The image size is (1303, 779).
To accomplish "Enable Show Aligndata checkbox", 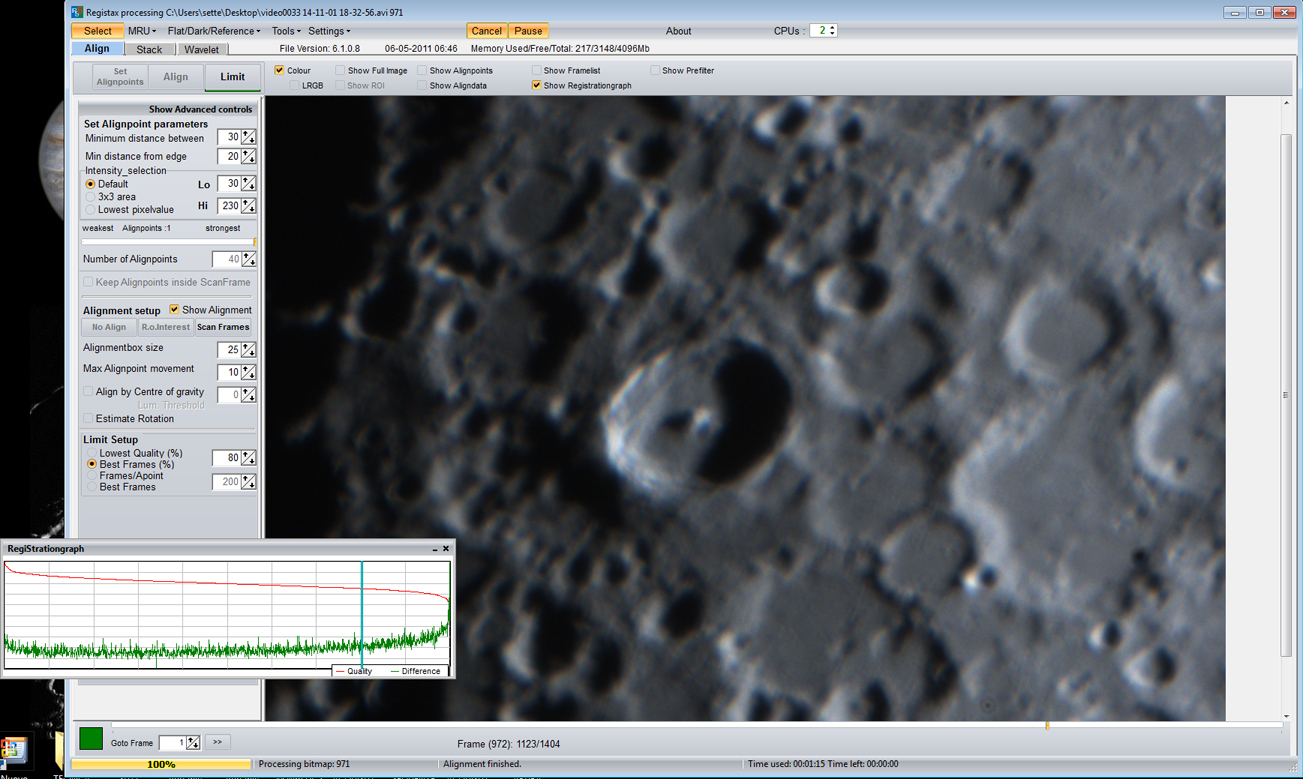I will [422, 86].
